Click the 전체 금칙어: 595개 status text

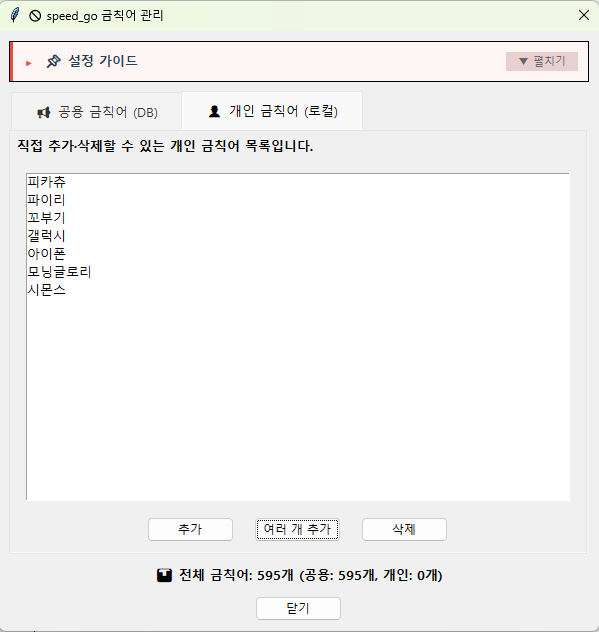click(311, 575)
